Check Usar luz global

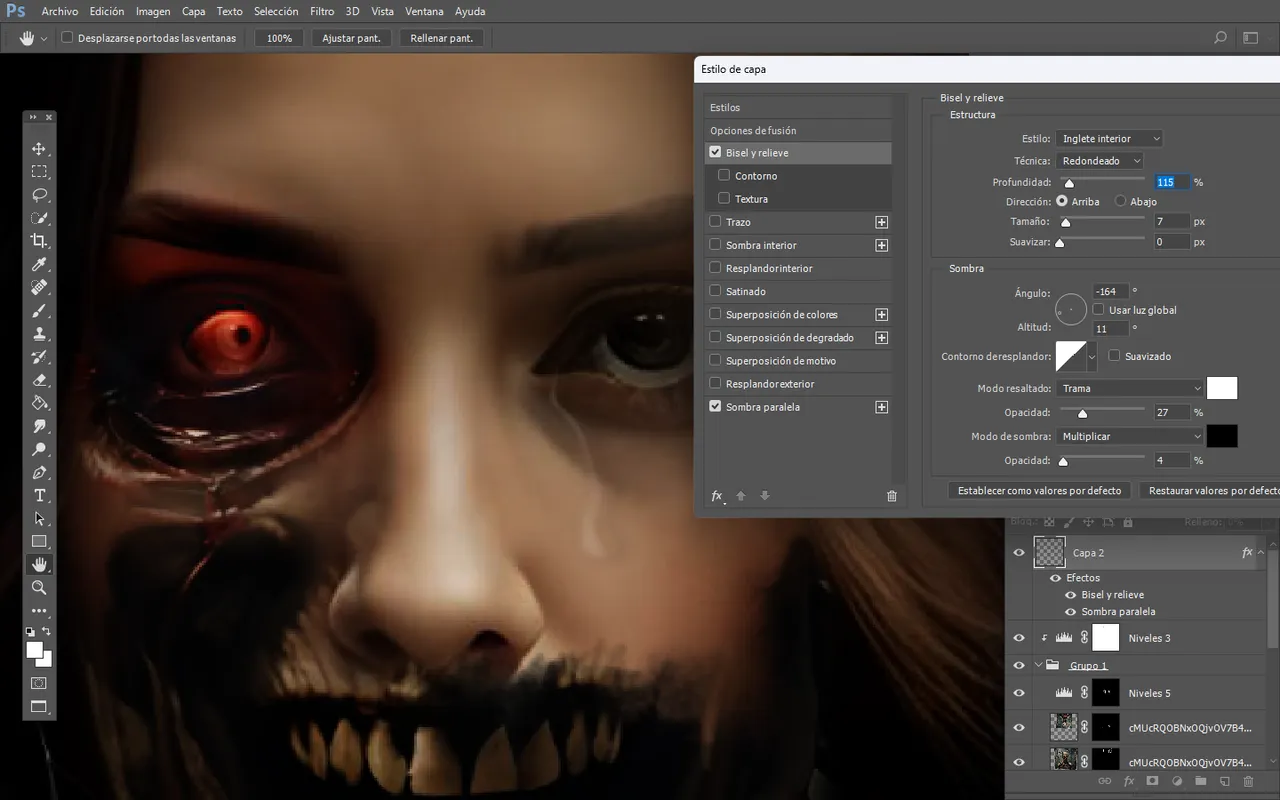(1098, 310)
